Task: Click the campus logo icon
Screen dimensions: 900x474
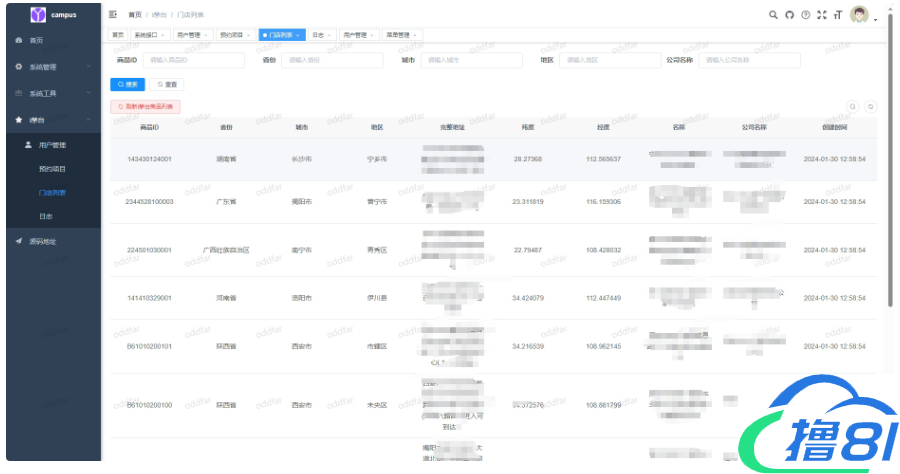Action: tap(38, 14)
